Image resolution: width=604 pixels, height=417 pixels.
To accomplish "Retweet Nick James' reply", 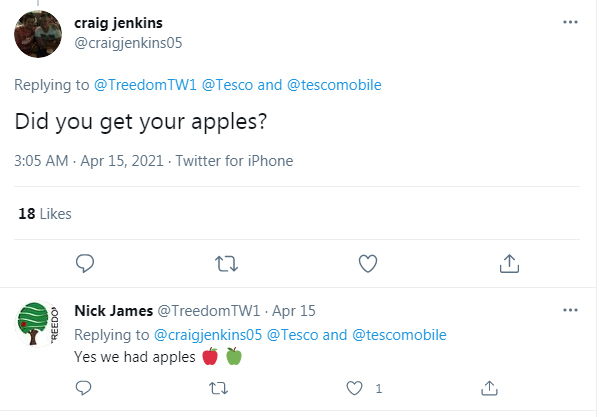I will pos(217,387).
